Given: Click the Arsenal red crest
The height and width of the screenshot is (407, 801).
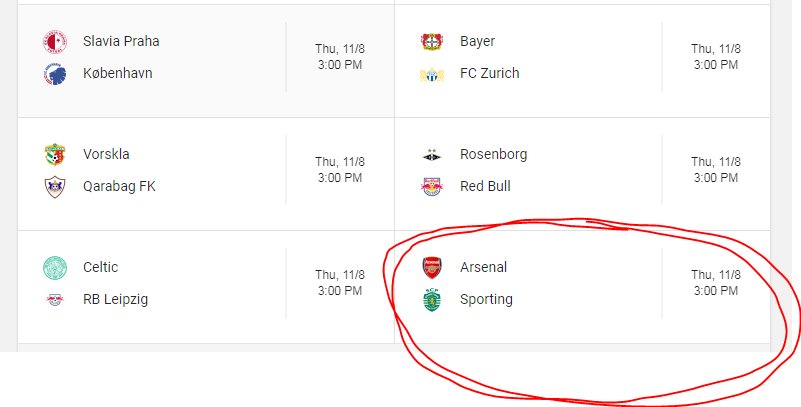Looking at the screenshot, I should 432,268.
